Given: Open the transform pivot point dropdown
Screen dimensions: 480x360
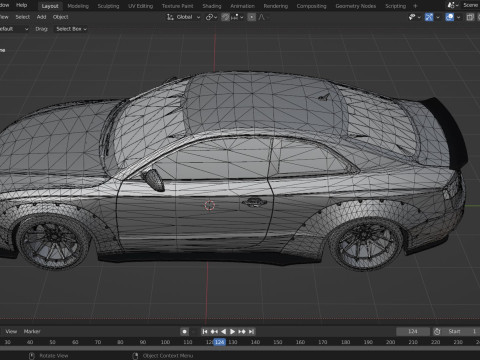Looking at the screenshot, I should (x=211, y=17).
